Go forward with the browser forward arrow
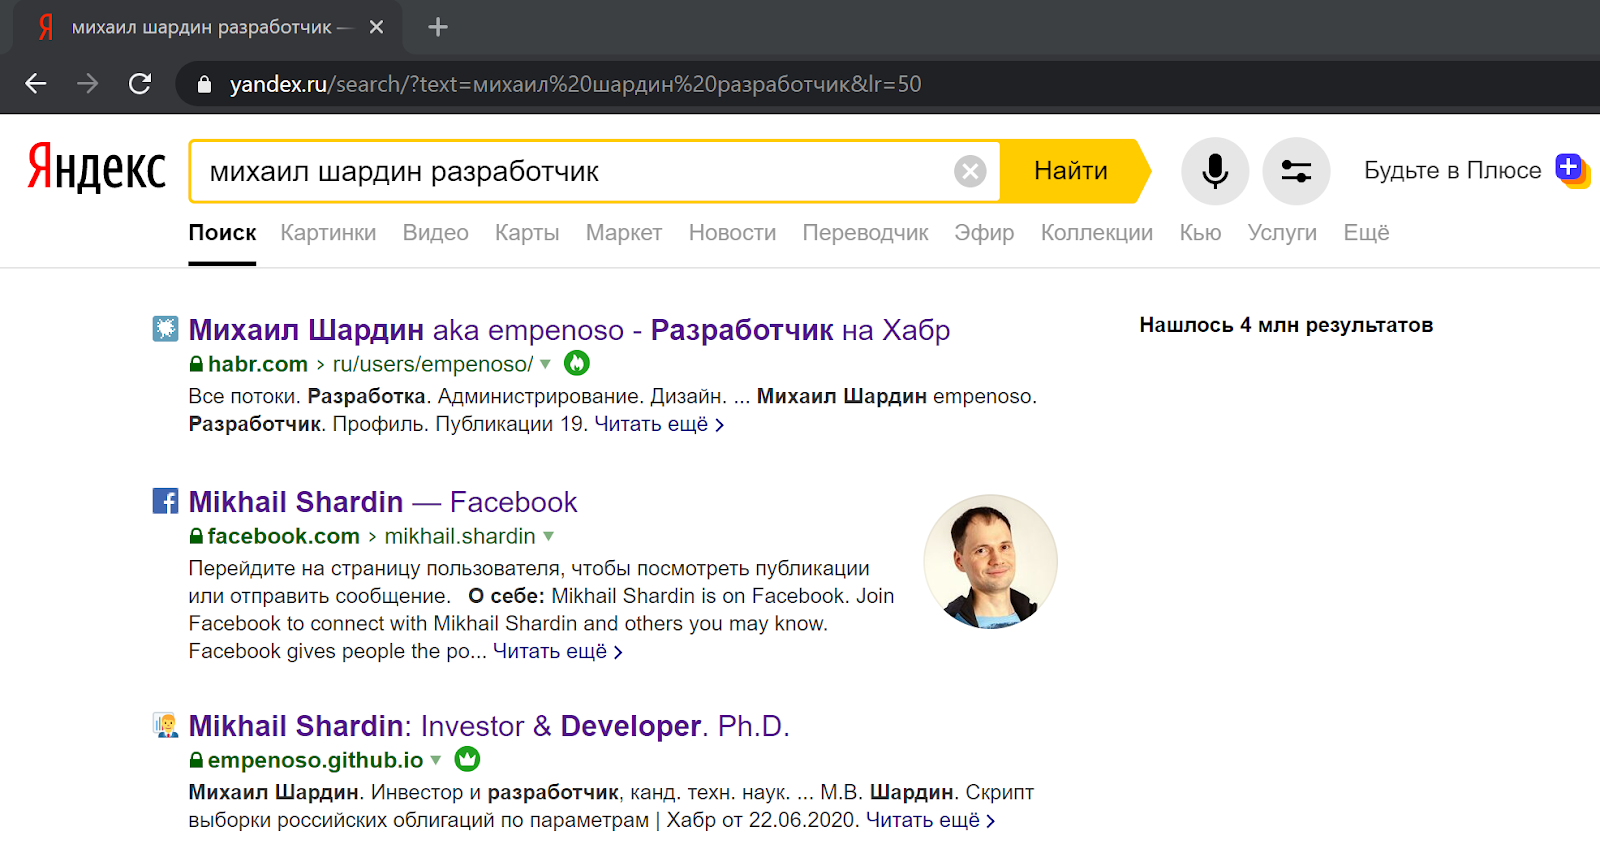 (88, 84)
